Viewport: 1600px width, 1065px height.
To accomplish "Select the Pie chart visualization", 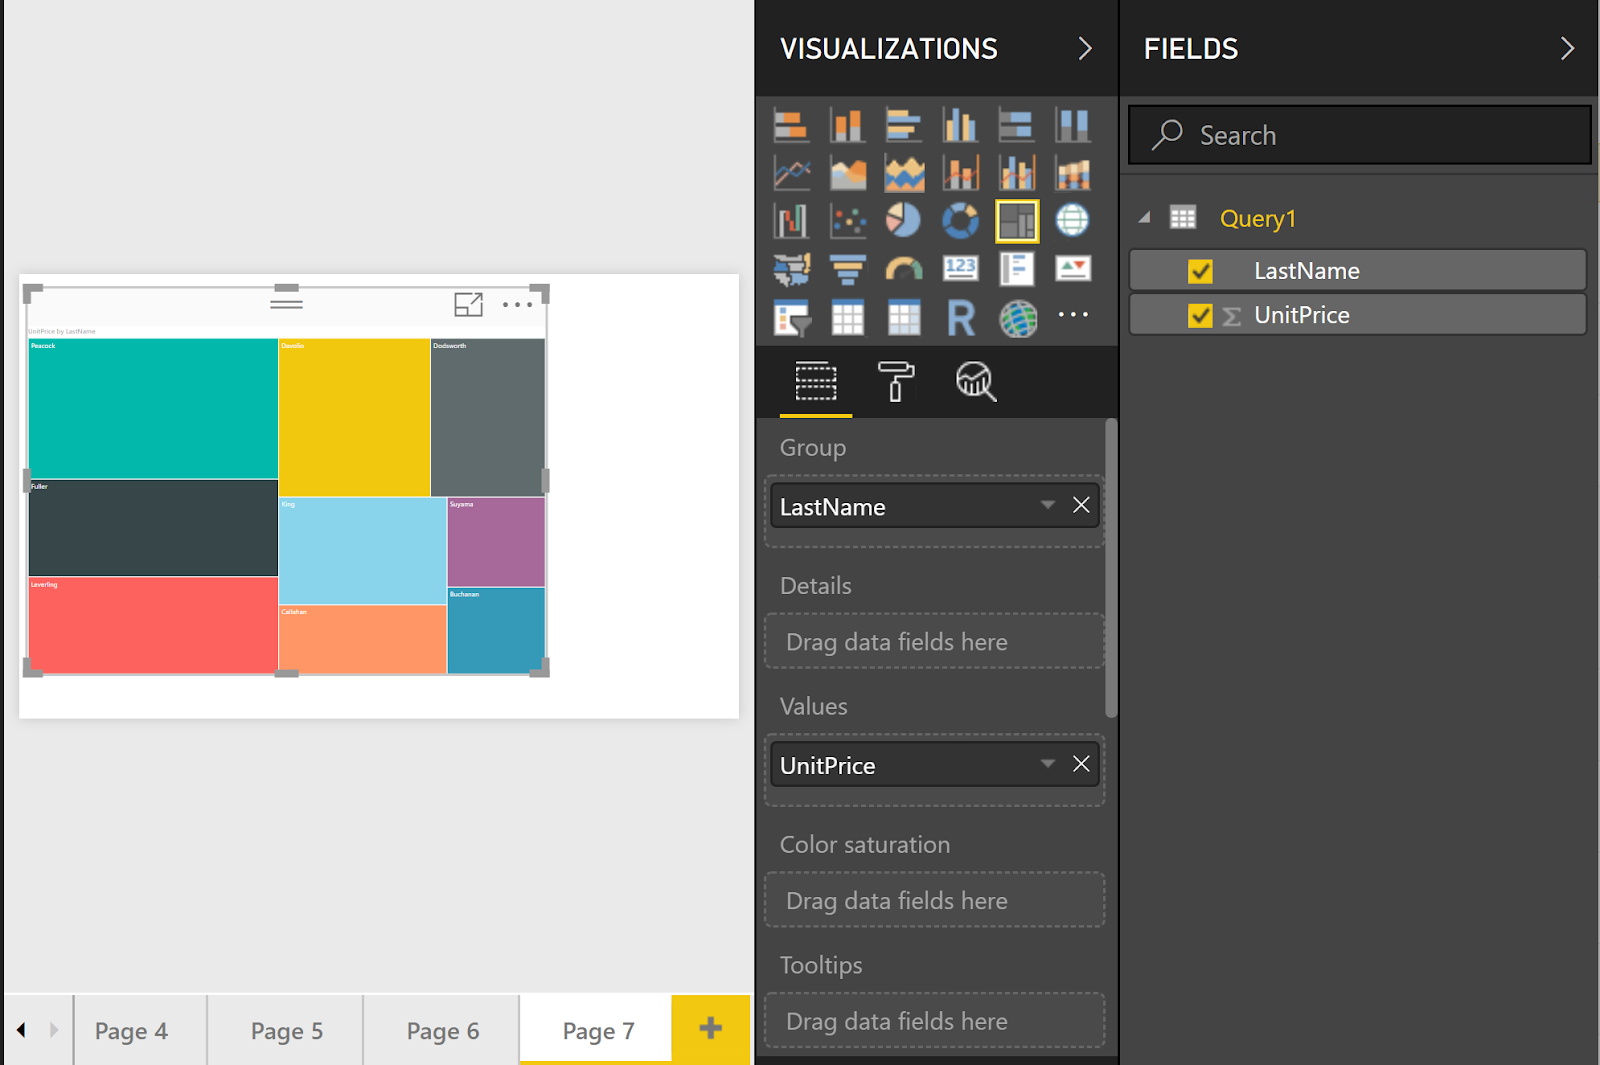I will tap(904, 220).
